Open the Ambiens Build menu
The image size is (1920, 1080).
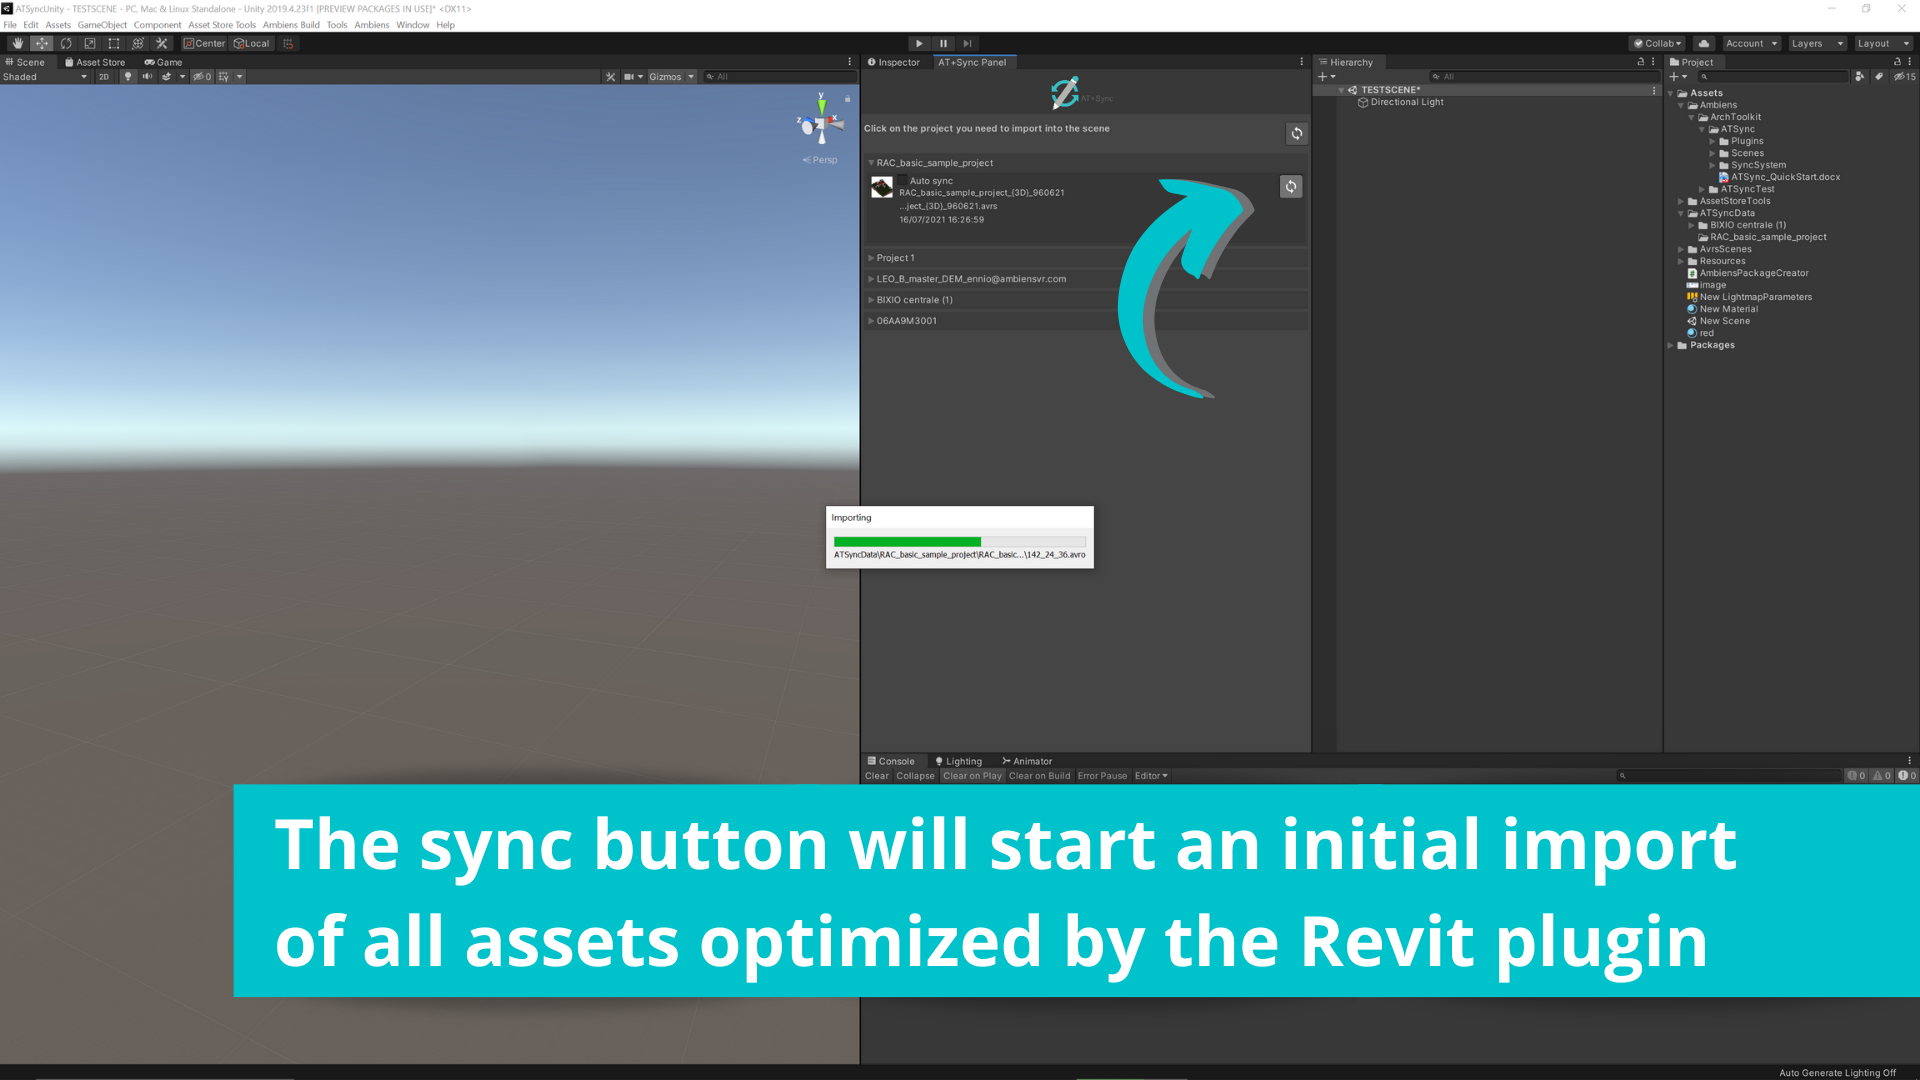[x=291, y=25]
